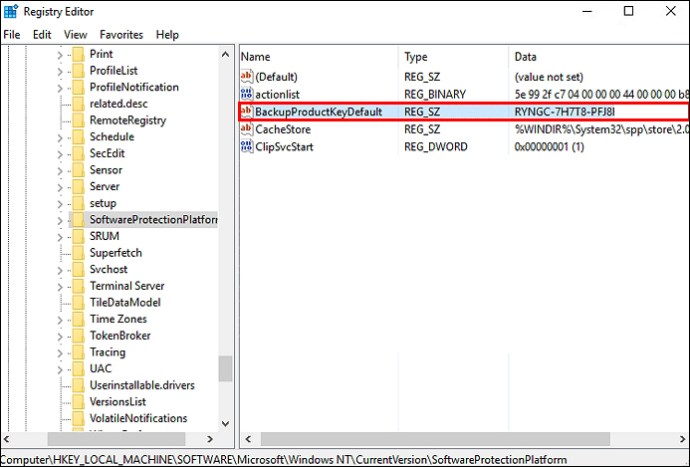The height and width of the screenshot is (467, 690).
Task: Click the ProfileNotification folder icon
Action: [x=78, y=87]
